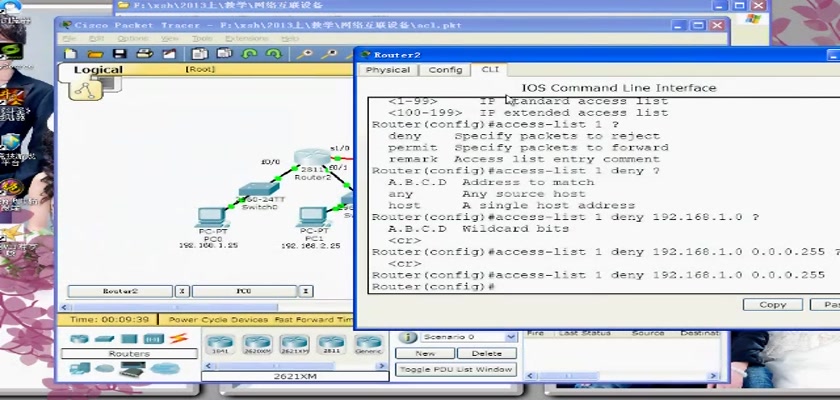The image size is (840, 400).
Task: Click the Paste toolbar icon
Action: (224, 54)
